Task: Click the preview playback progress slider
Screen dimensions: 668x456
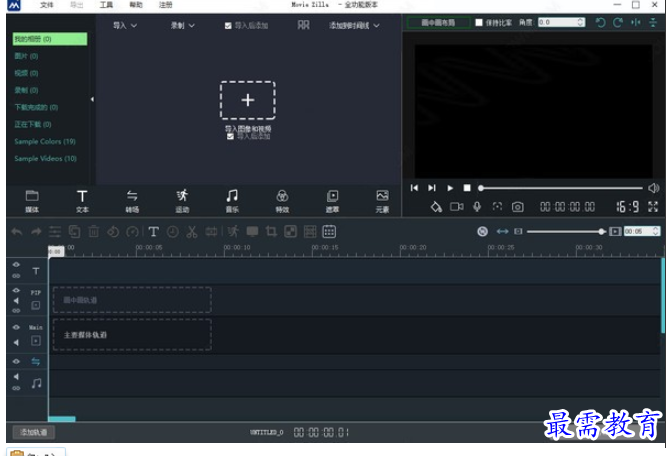Action: coord(561,188)
